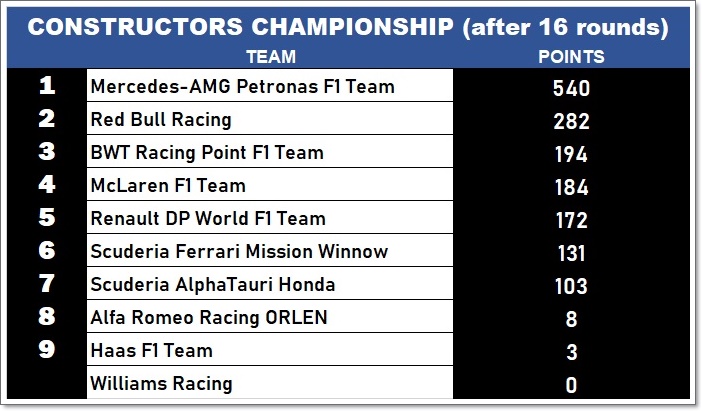Click the Mercedes-AMG Petronas F1 Team cell
The height and width of the screenshot is (411, 702).
270,85
